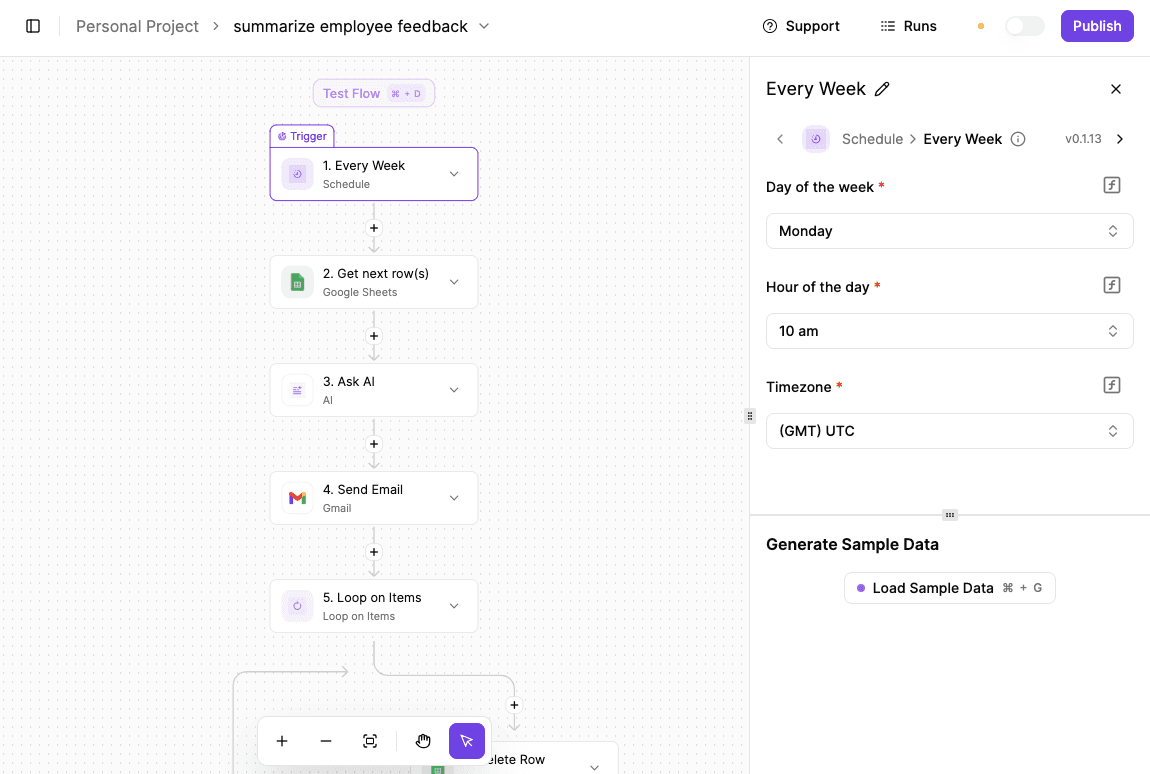Zoom out using the minus icon

coord(326,741)
